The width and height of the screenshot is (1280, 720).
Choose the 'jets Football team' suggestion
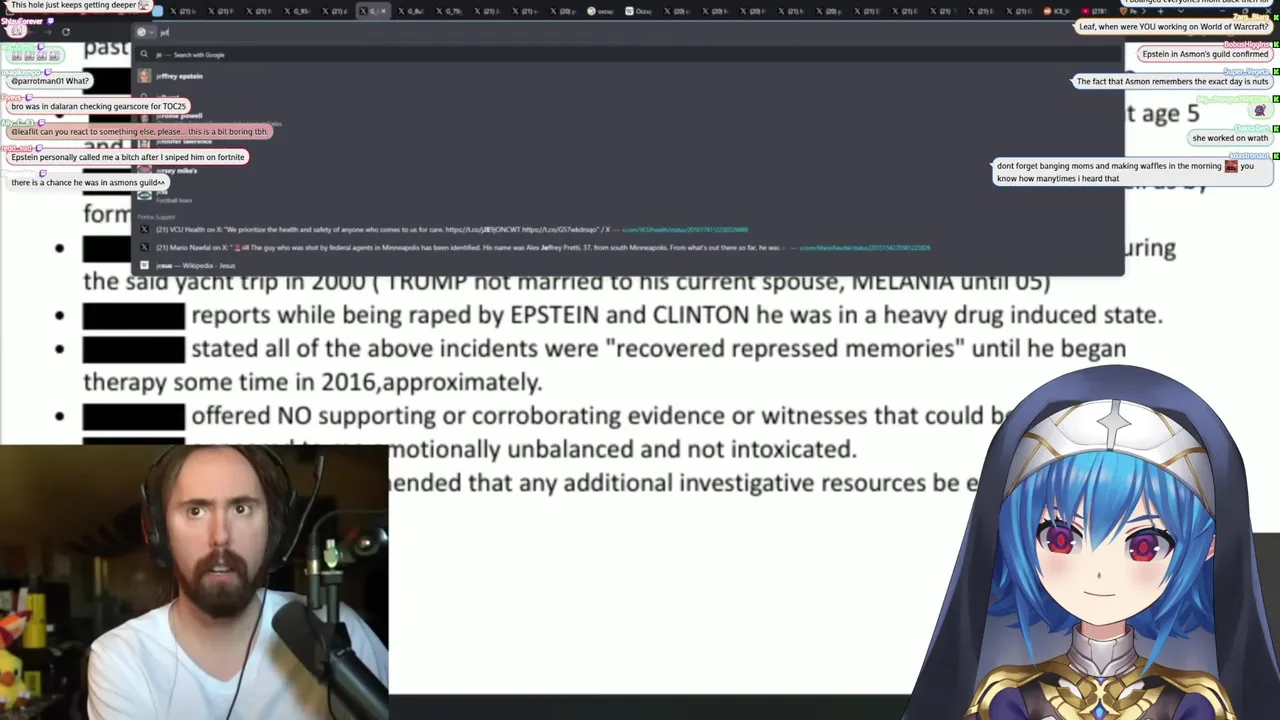pyautogui.click(x=628, y=196)
